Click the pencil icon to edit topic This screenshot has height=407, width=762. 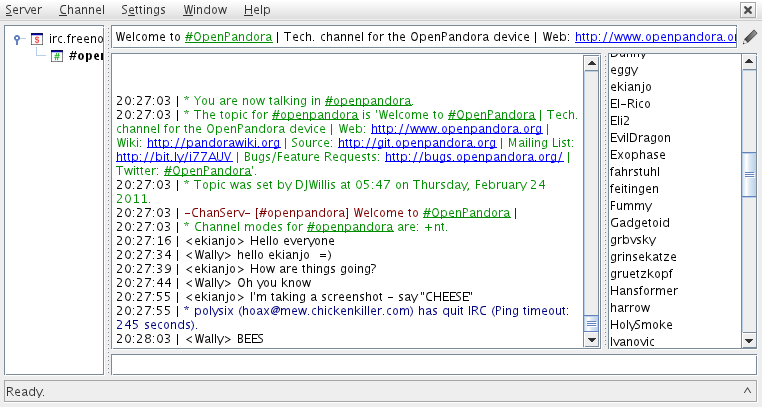[x=750, y=37]
